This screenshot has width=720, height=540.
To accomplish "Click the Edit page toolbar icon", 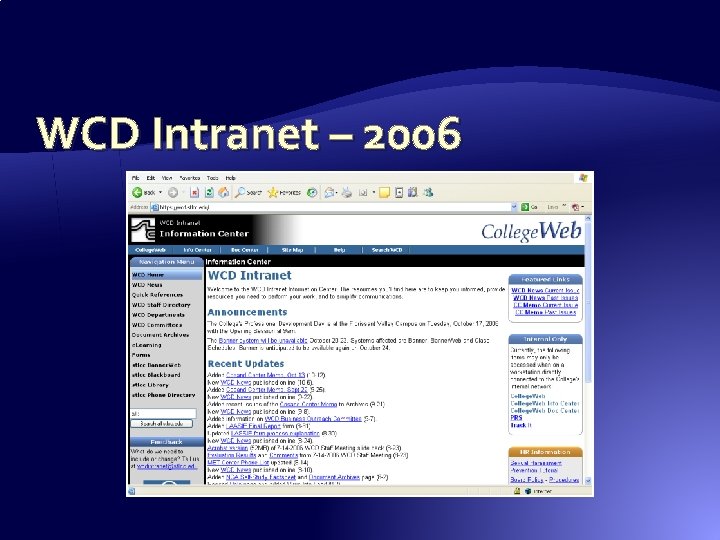I will (x=363, y=193).
